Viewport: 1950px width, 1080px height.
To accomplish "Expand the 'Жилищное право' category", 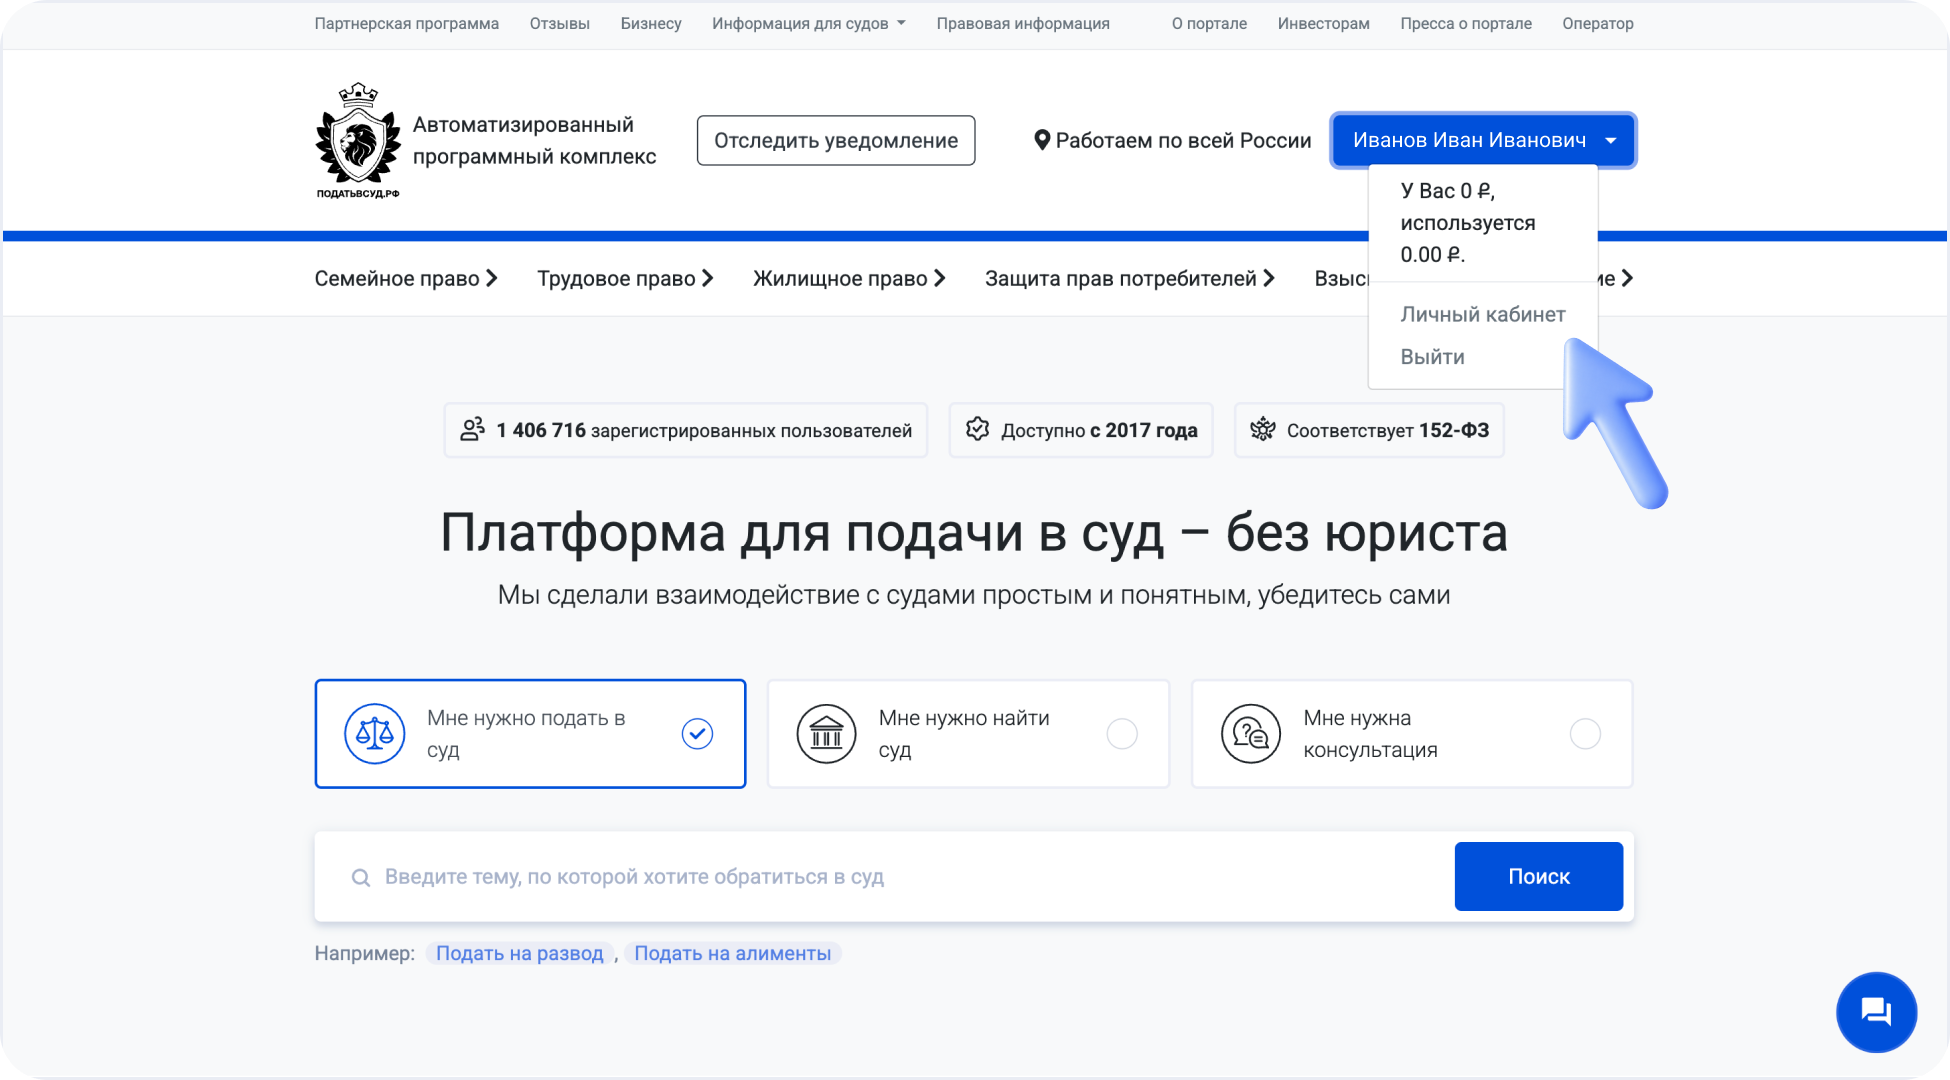I will (x=849, y=278).
